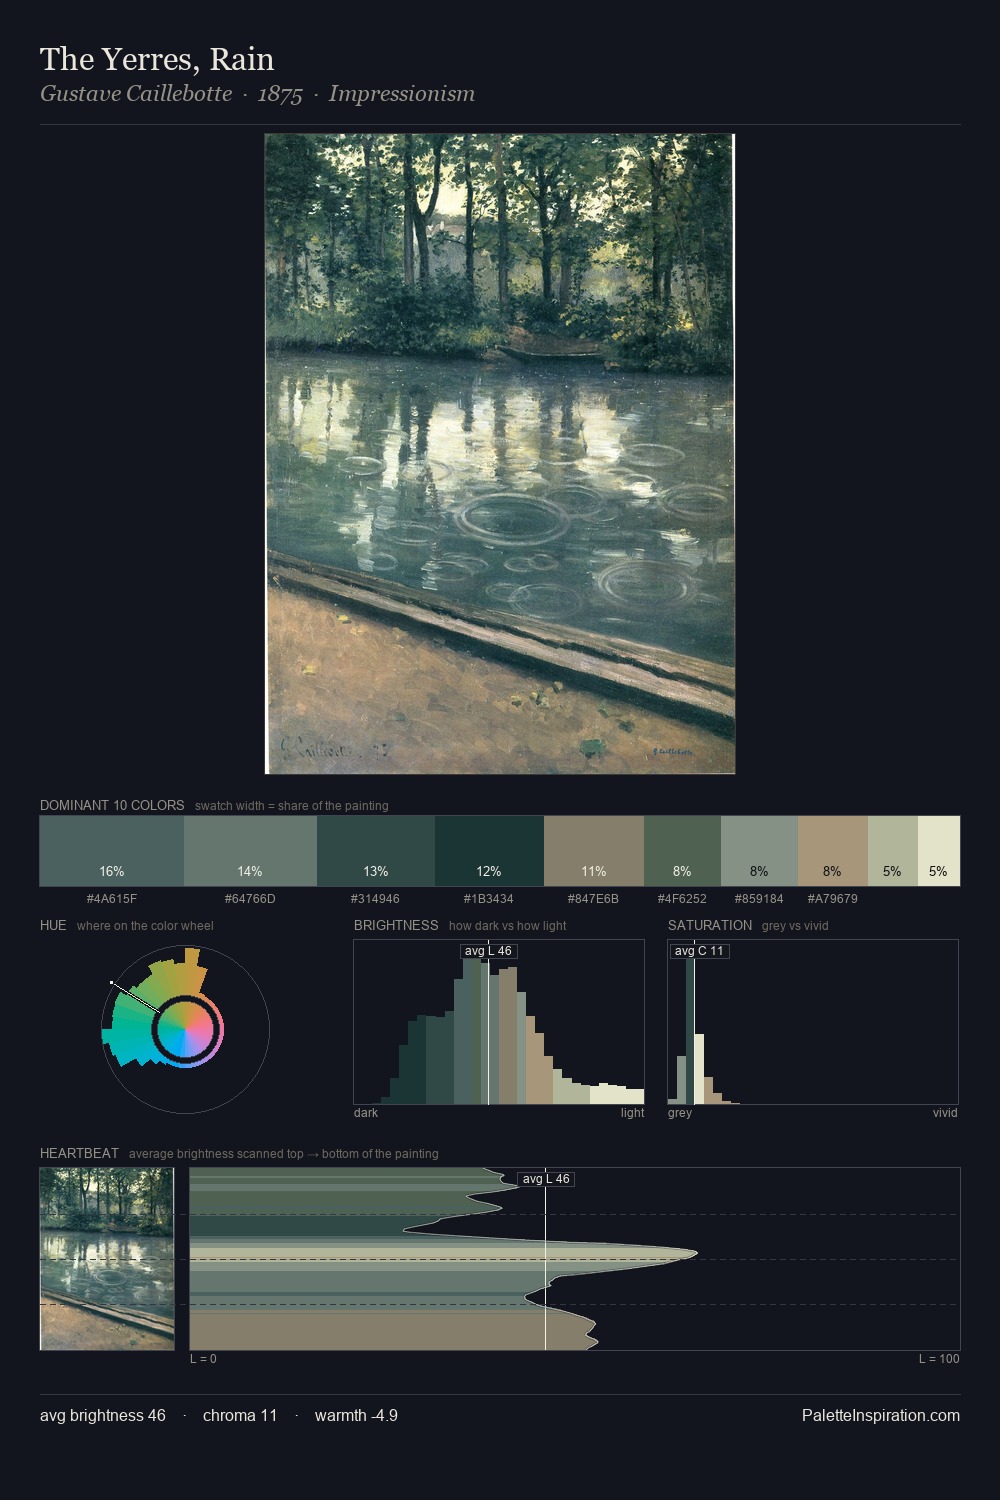Click the 'HUE' section heading
Screen dimensions: 1000x1500
53,925
